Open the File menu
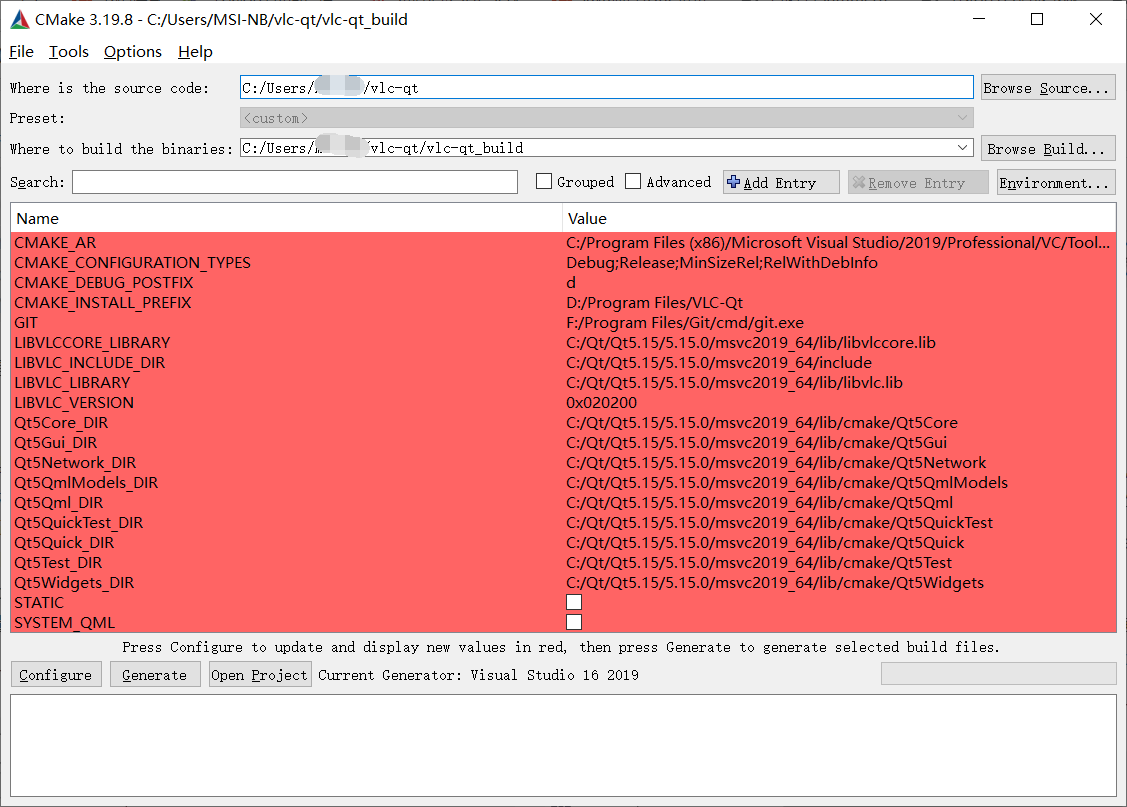Screen dimensions: 1127x807 coord(20,51)
